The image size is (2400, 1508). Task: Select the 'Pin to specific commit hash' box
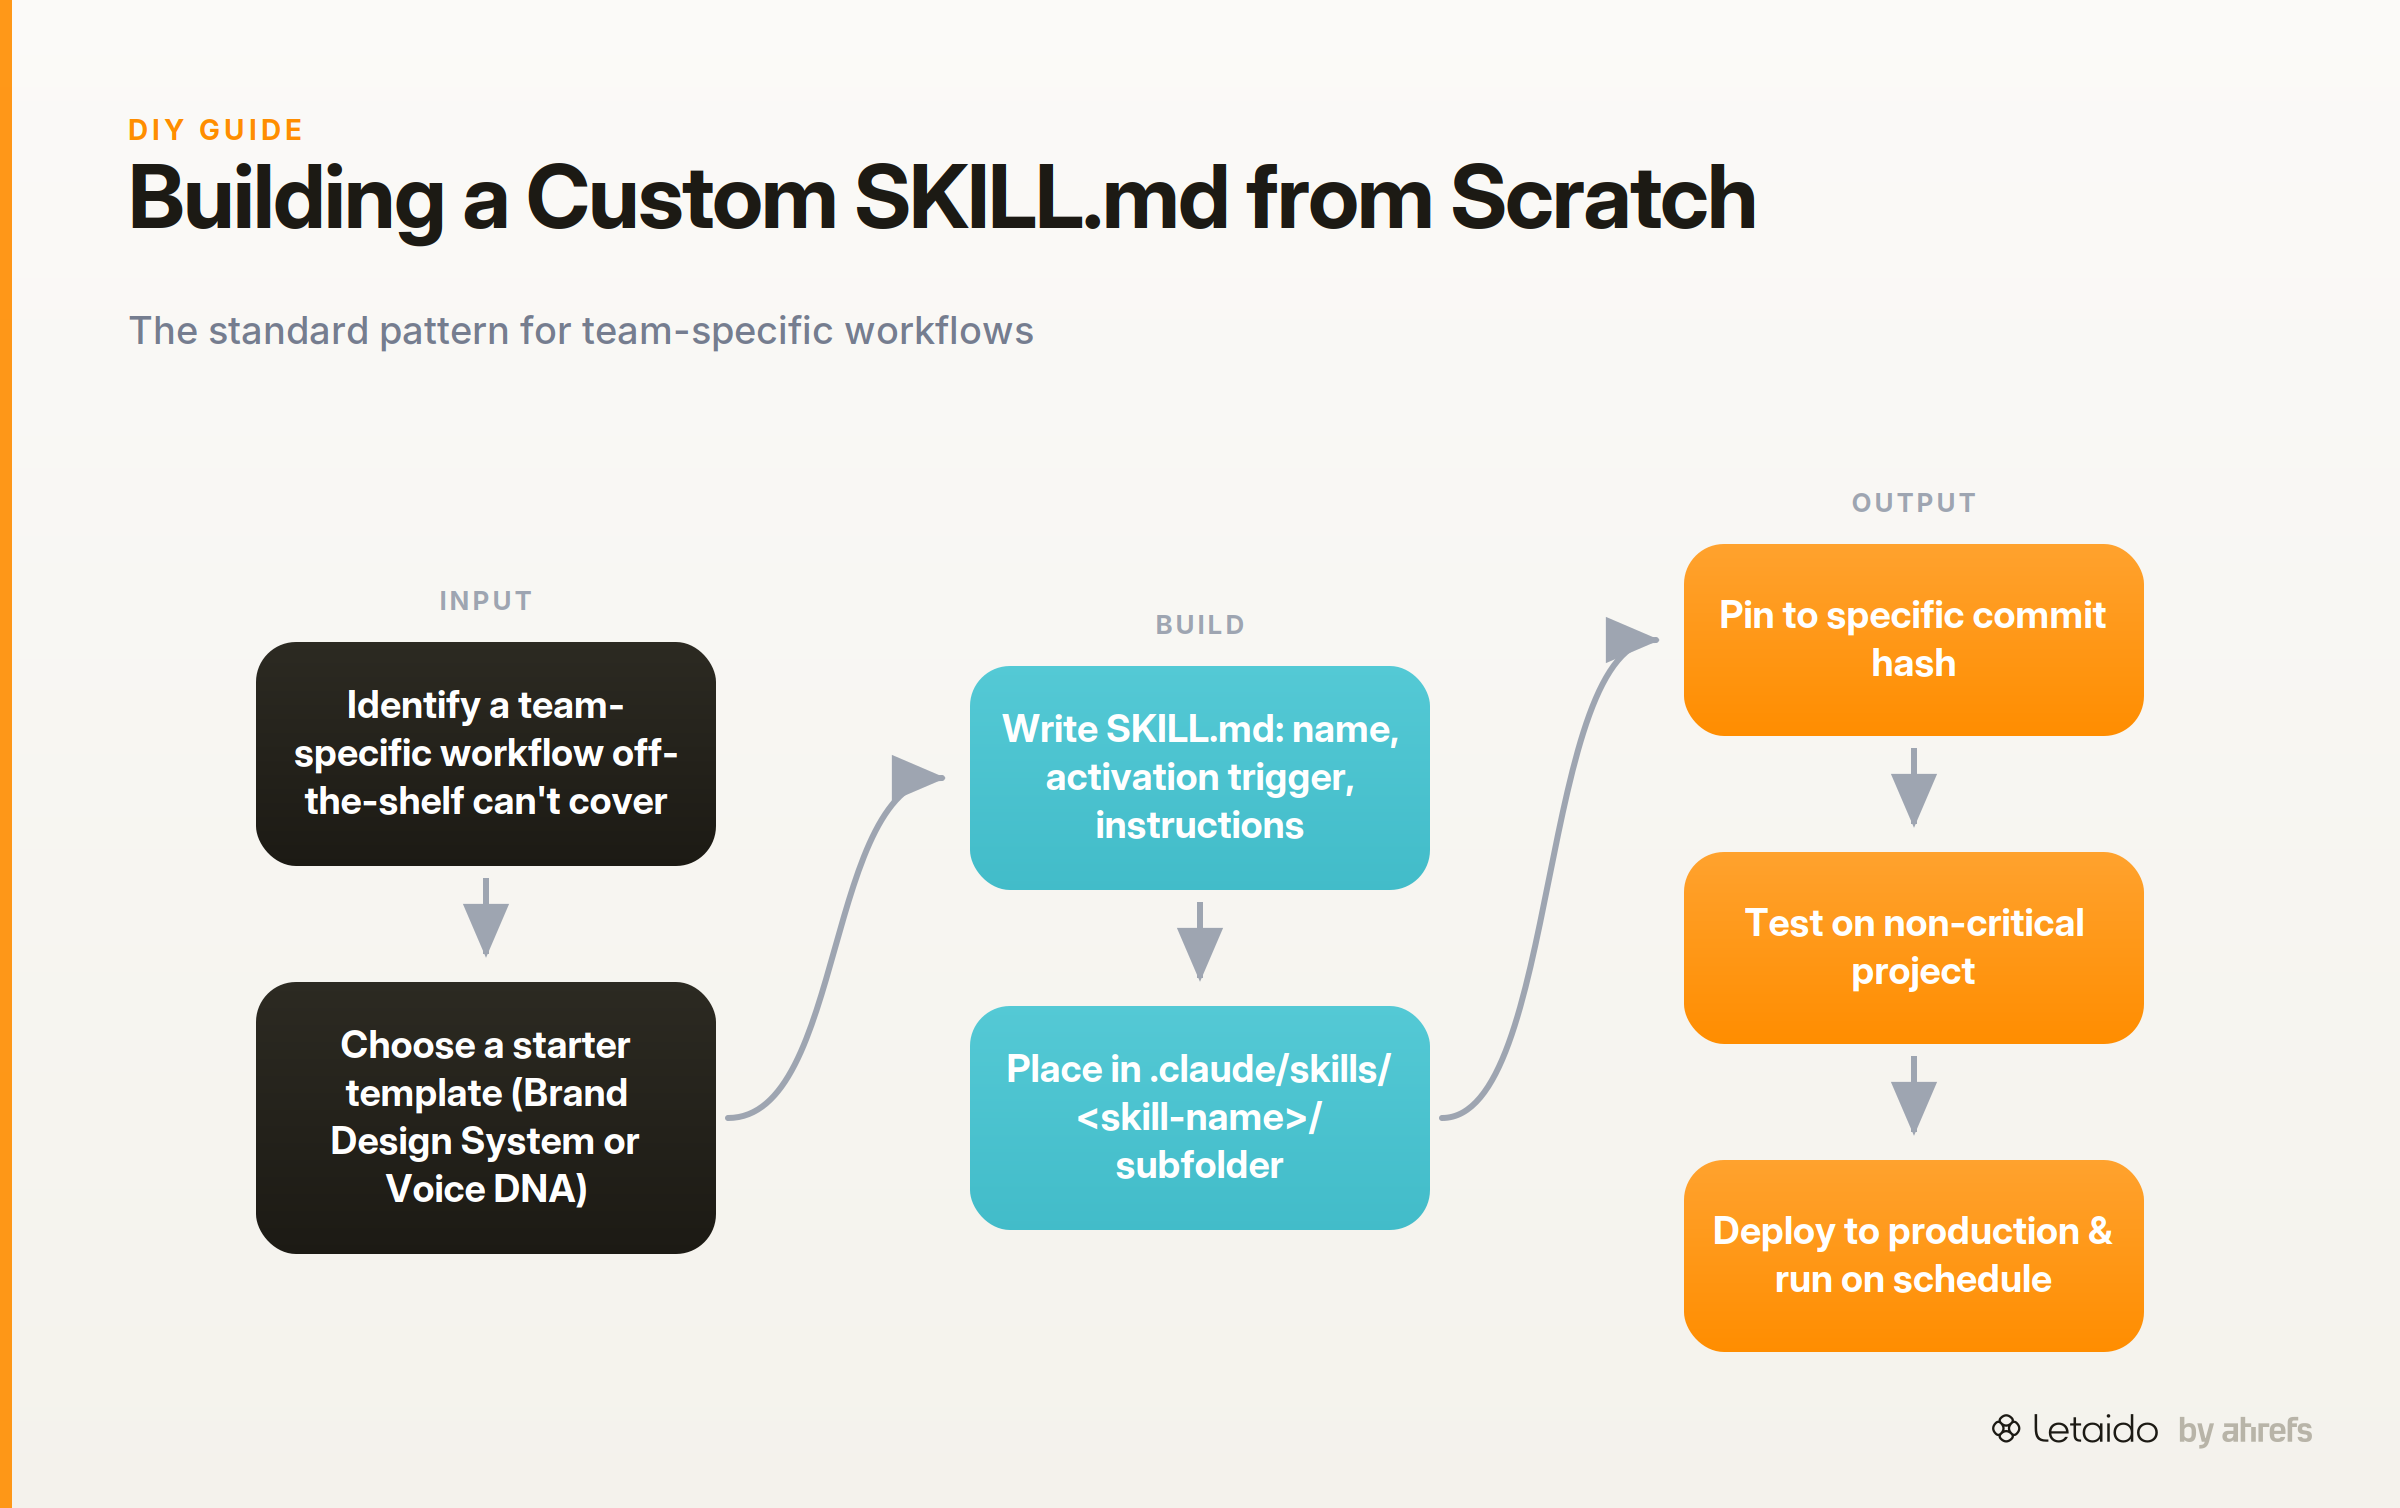point(1914,640)
